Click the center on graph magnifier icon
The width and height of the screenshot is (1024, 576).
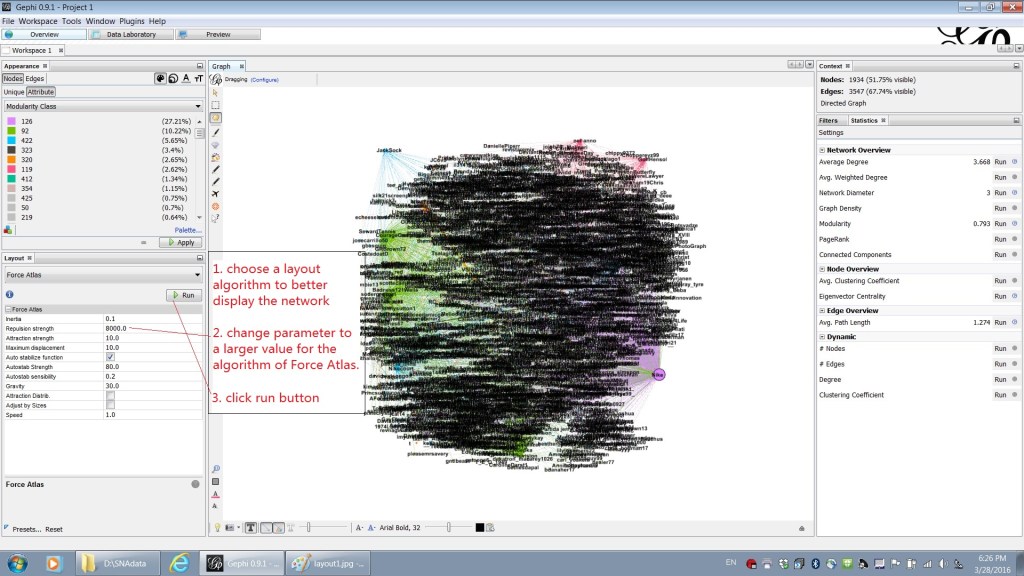215,468
